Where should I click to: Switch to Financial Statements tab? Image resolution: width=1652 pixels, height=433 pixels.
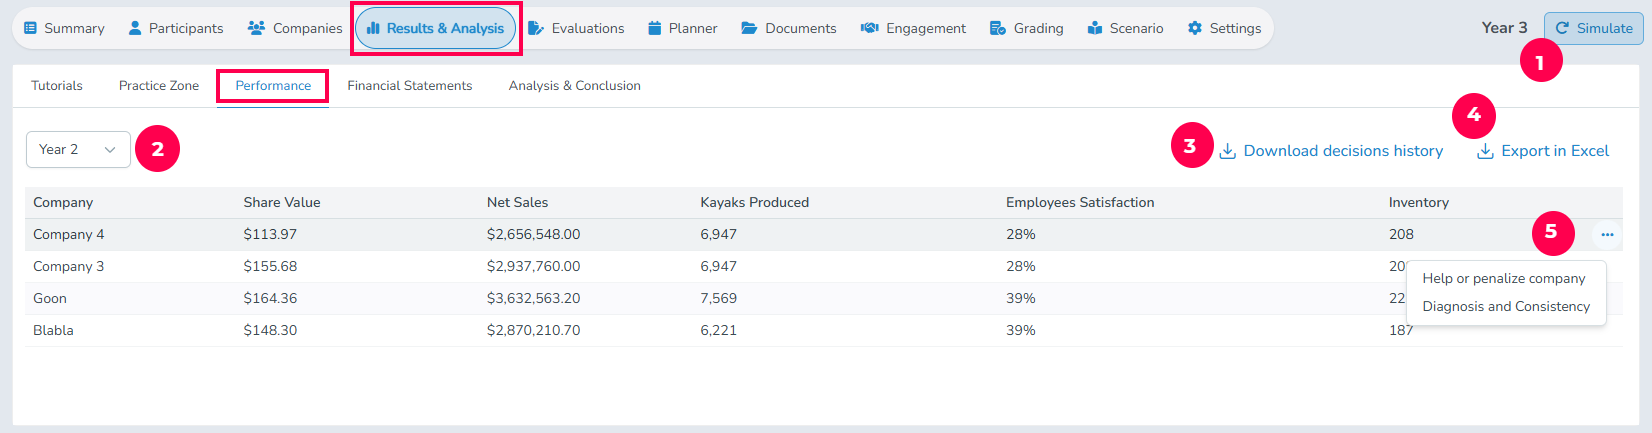[410, 86]
